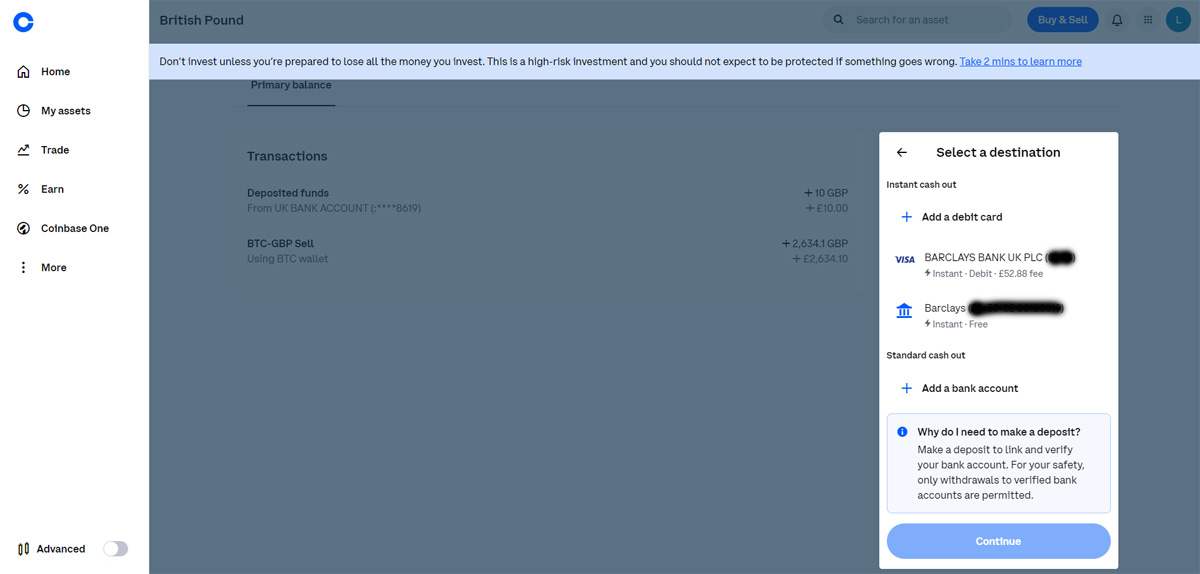The width and height of the screenshot is (1200, 574).
Task: Click the Transactions heading
Action: [287, 156]
